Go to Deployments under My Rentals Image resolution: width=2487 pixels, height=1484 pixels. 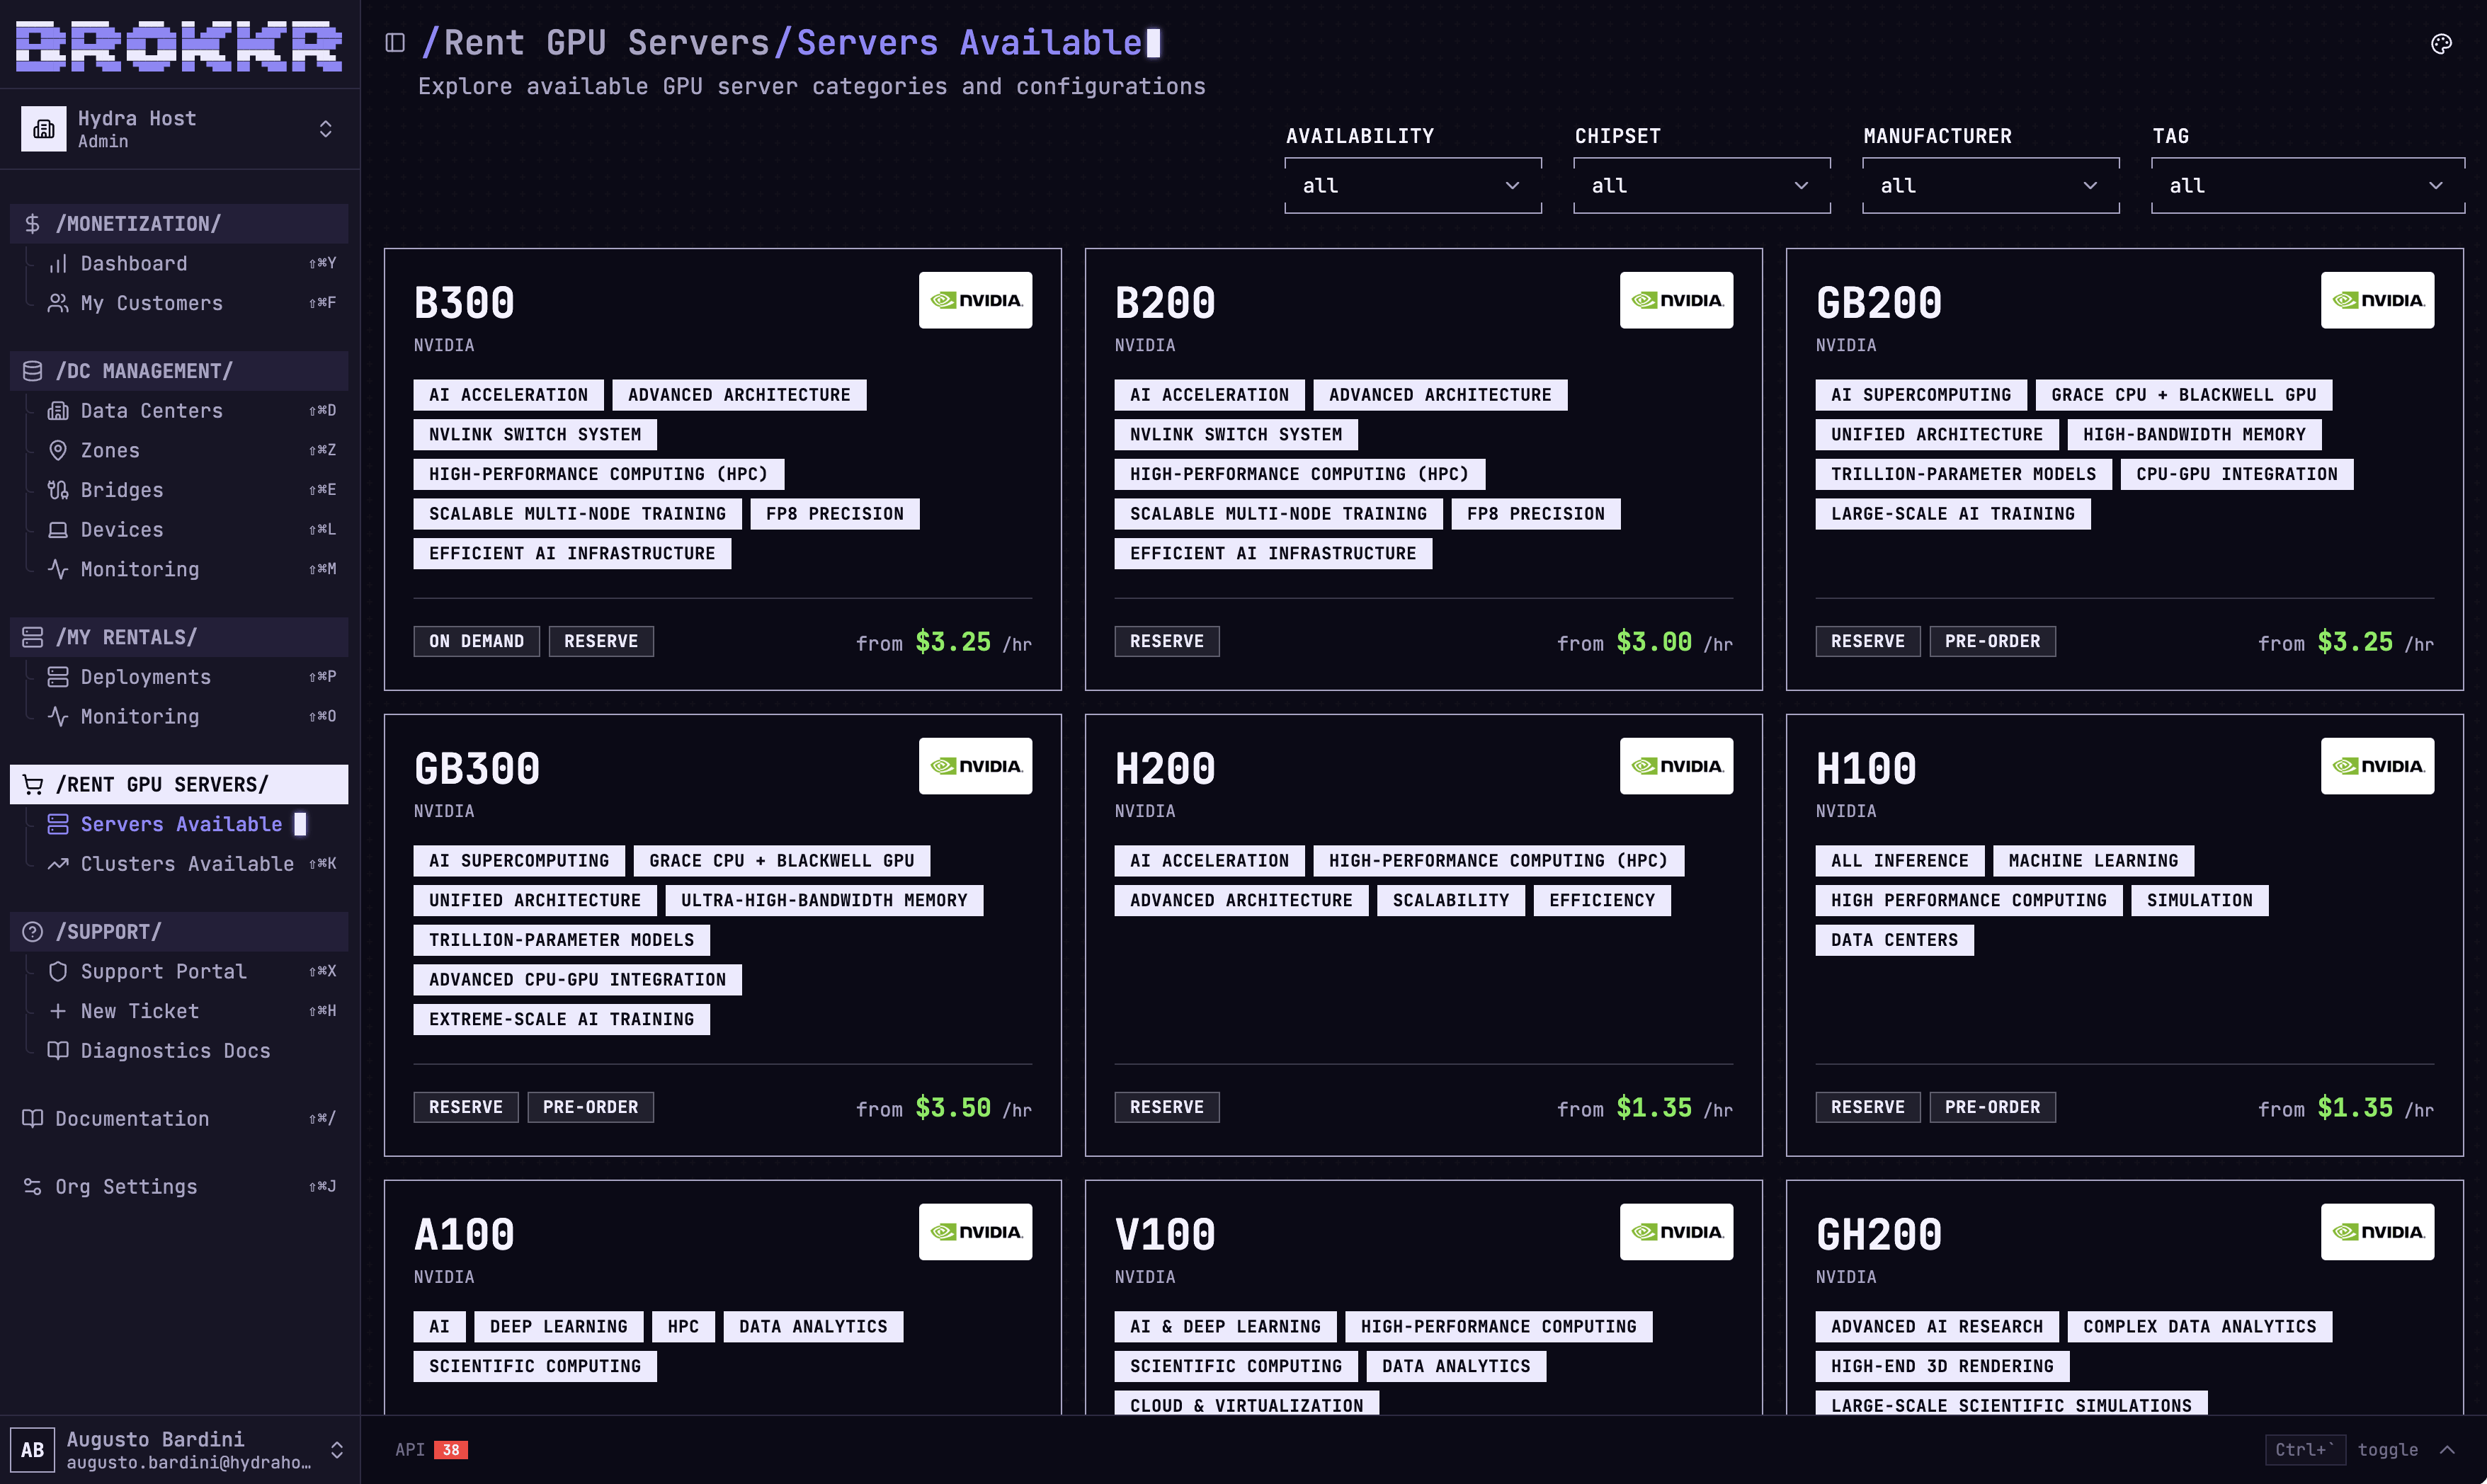pyautogui.click(x=145, y=677)
